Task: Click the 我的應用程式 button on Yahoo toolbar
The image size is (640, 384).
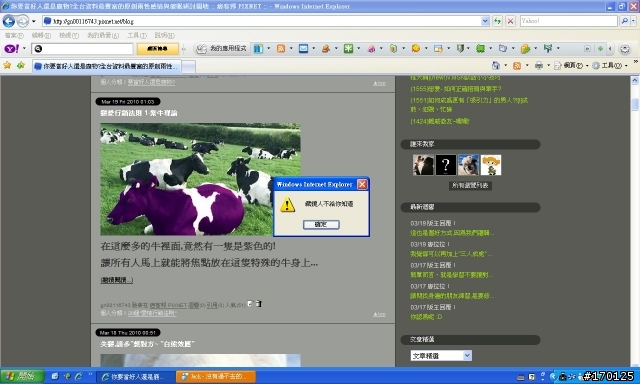Action: (x=222, y=49)
